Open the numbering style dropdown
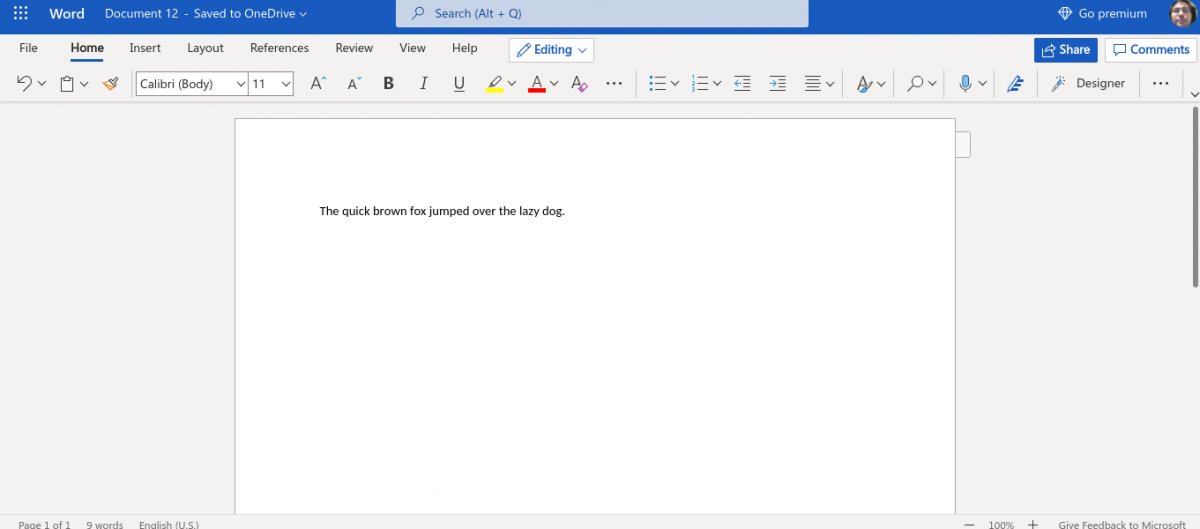 coord(717,84)
